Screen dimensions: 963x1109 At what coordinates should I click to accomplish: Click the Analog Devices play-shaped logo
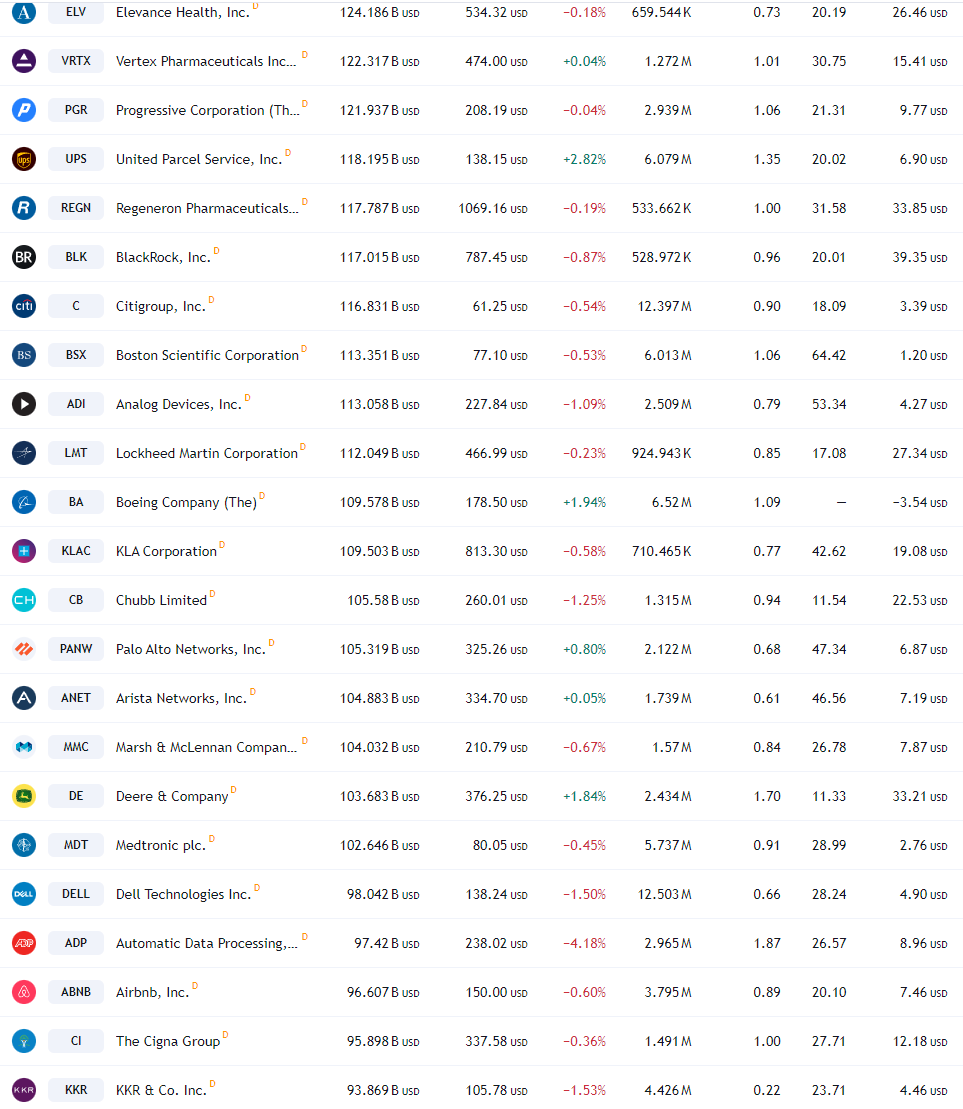pyautogui.click(x=24, y=404)
